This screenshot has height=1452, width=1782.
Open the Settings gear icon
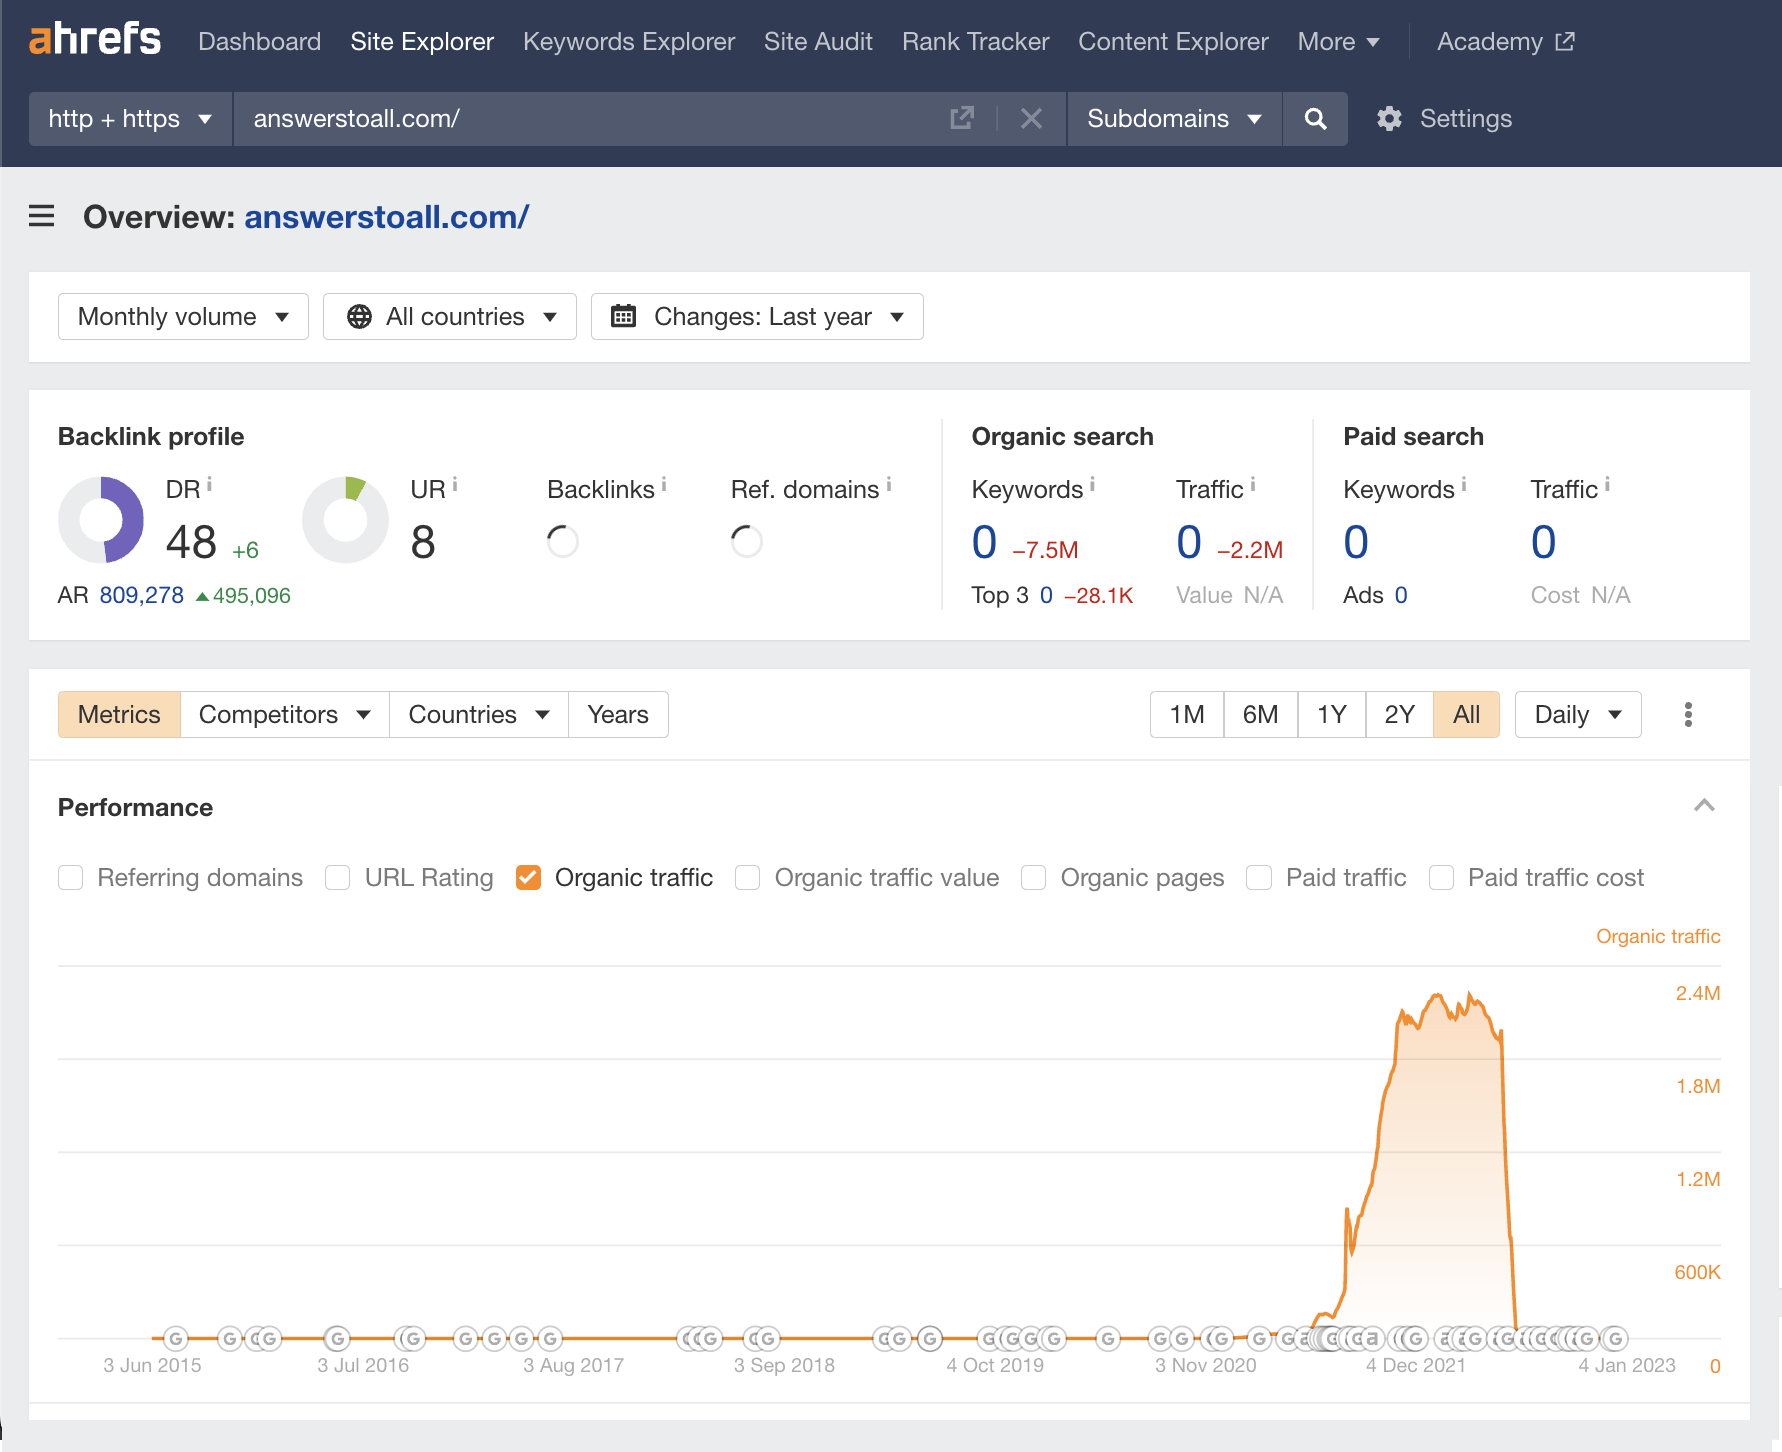click(x=1389, y=119)
